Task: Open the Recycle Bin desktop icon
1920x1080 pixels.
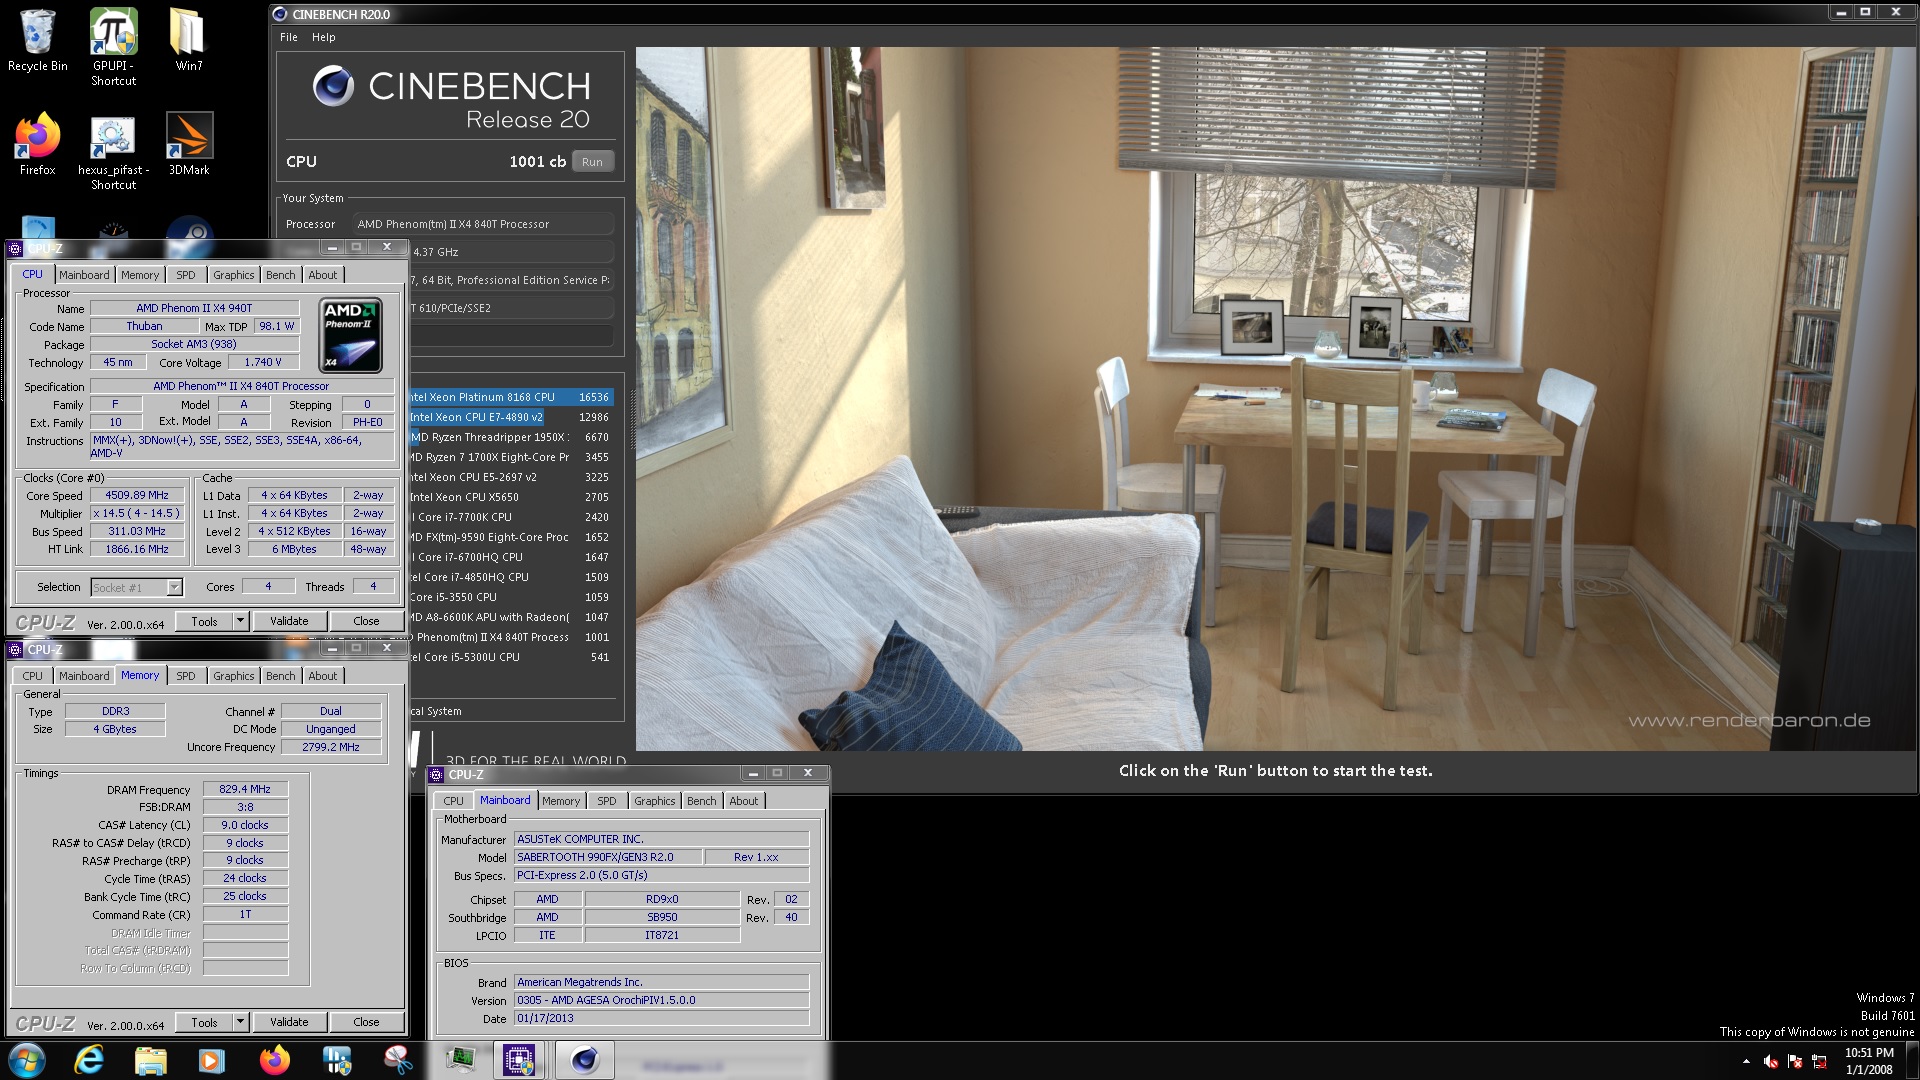Action: coord(38,40)
